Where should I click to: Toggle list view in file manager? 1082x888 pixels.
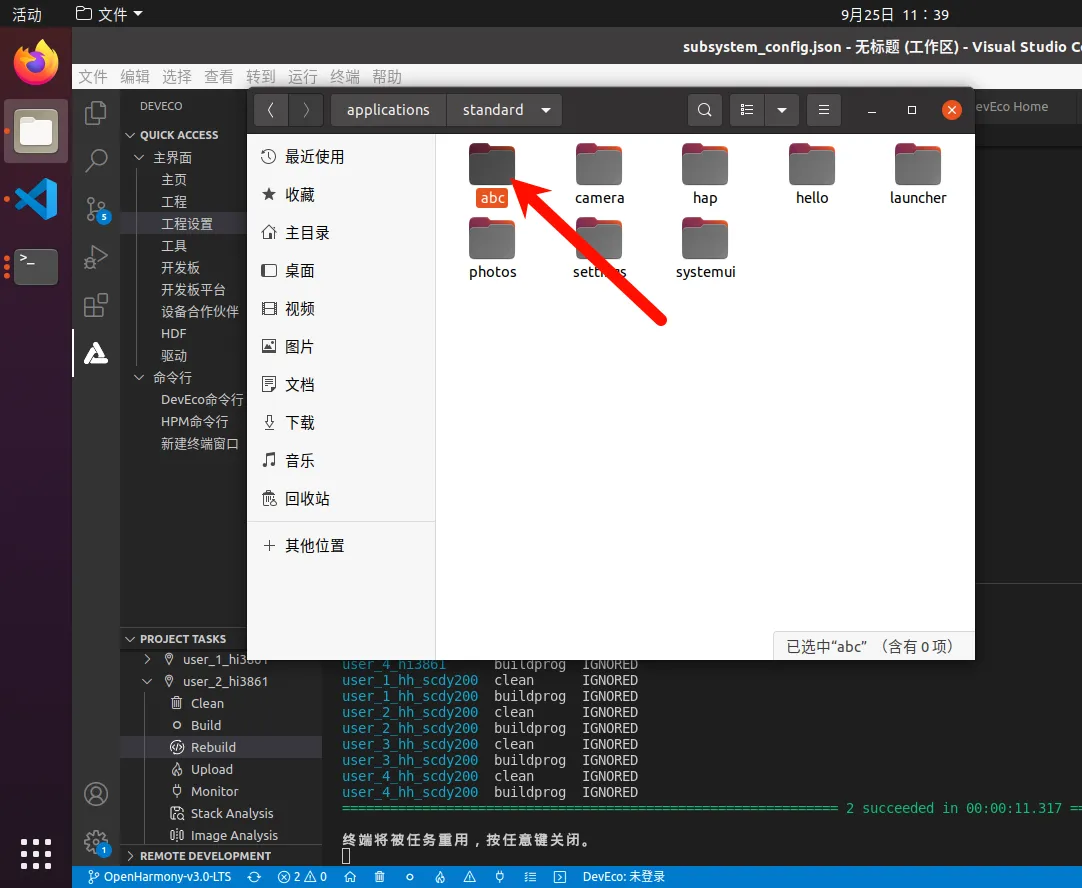tap(746, 110)
